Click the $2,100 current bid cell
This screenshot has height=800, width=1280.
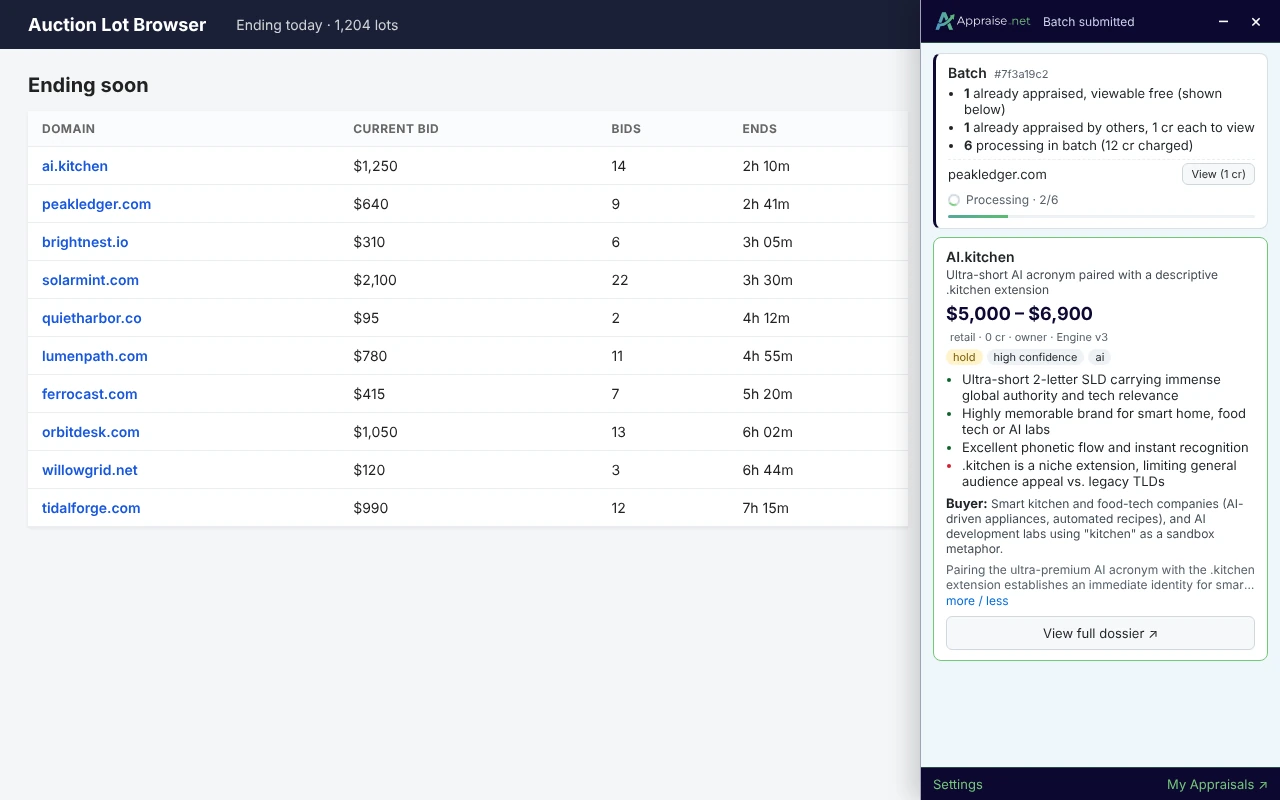point(375,280)
